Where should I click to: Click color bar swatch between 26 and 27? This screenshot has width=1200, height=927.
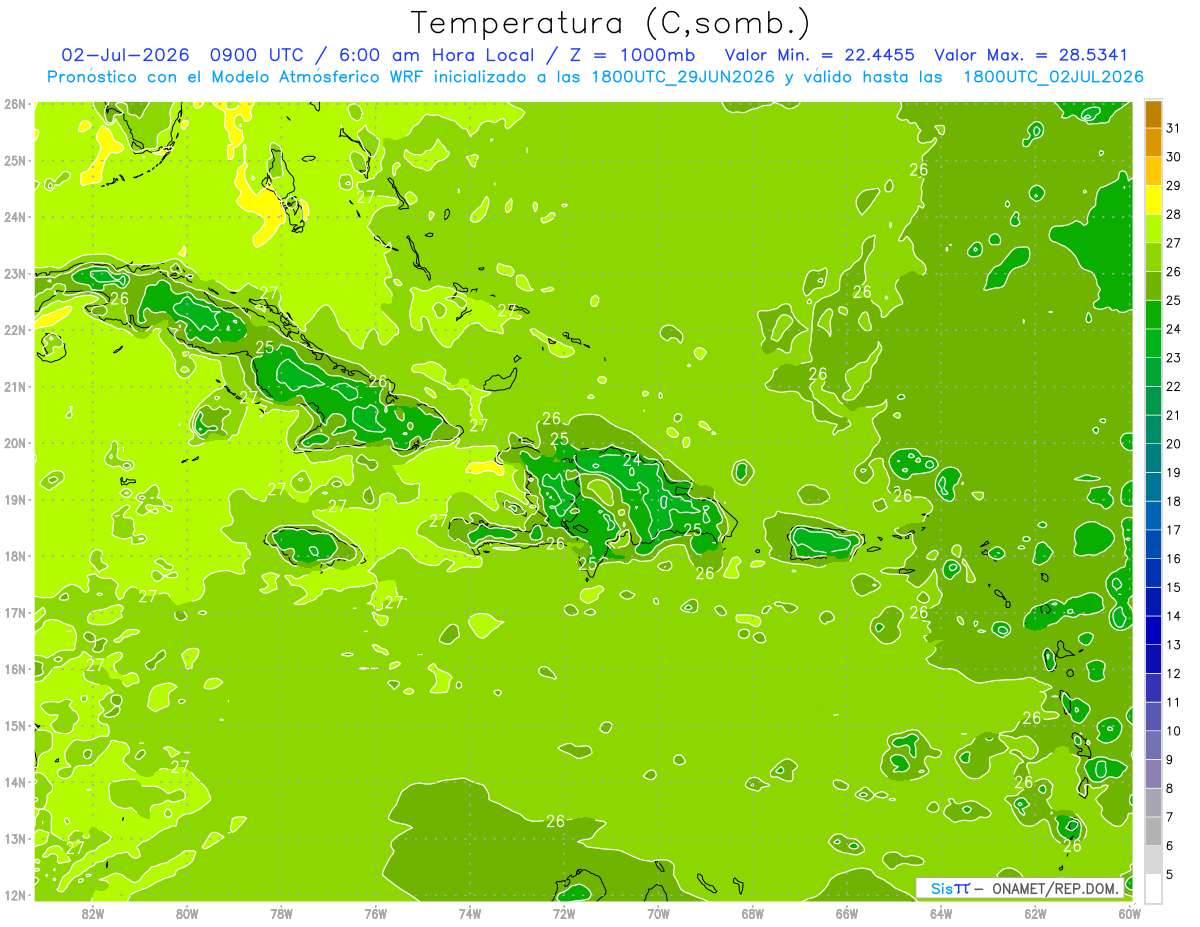(x=1153, y=257)
